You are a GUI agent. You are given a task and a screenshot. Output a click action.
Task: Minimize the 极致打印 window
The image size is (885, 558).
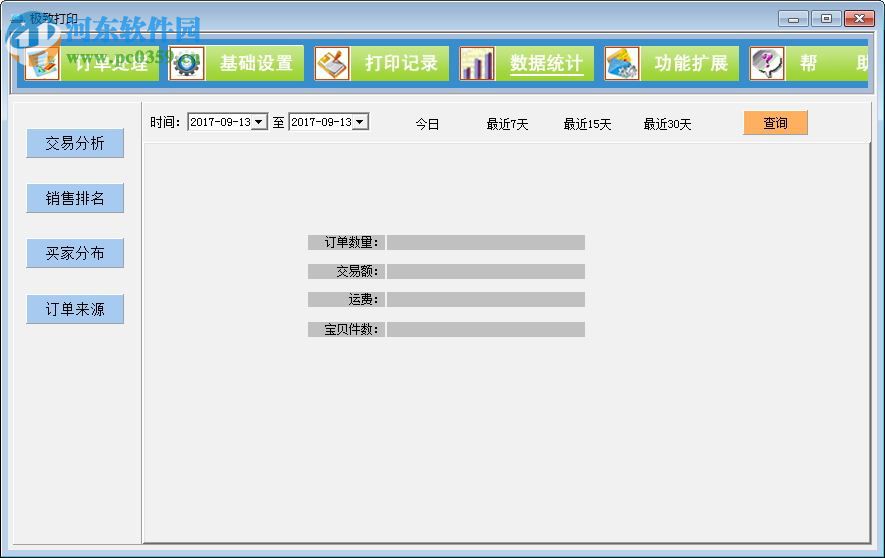[793, 19]
